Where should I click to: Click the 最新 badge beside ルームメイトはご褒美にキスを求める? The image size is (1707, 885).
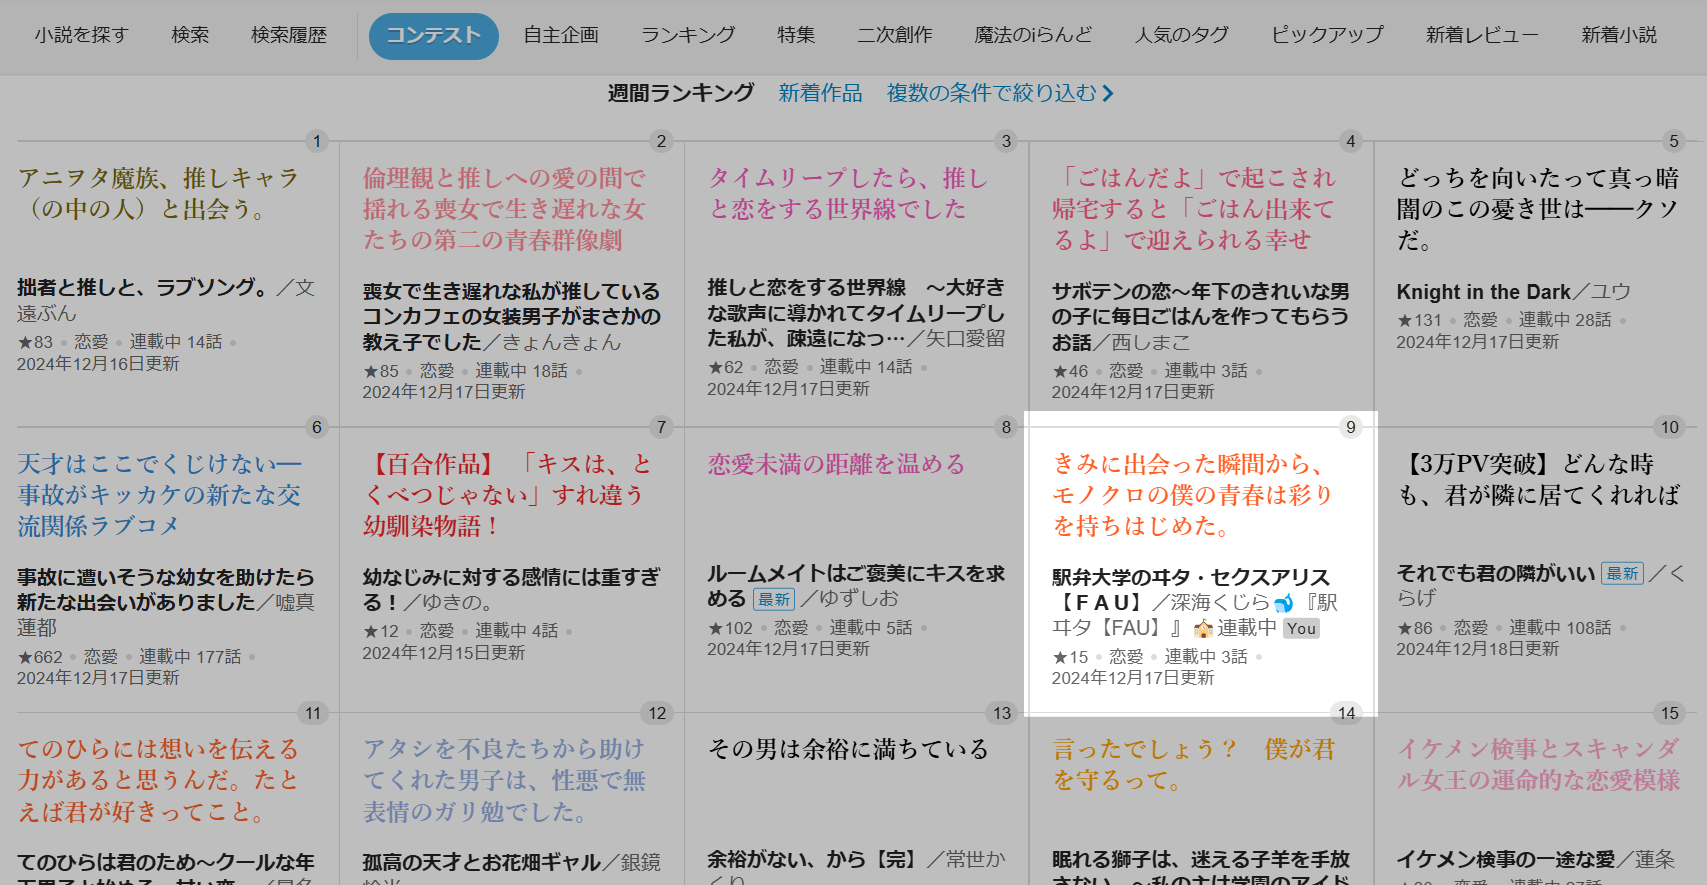[x=773, y=600]
